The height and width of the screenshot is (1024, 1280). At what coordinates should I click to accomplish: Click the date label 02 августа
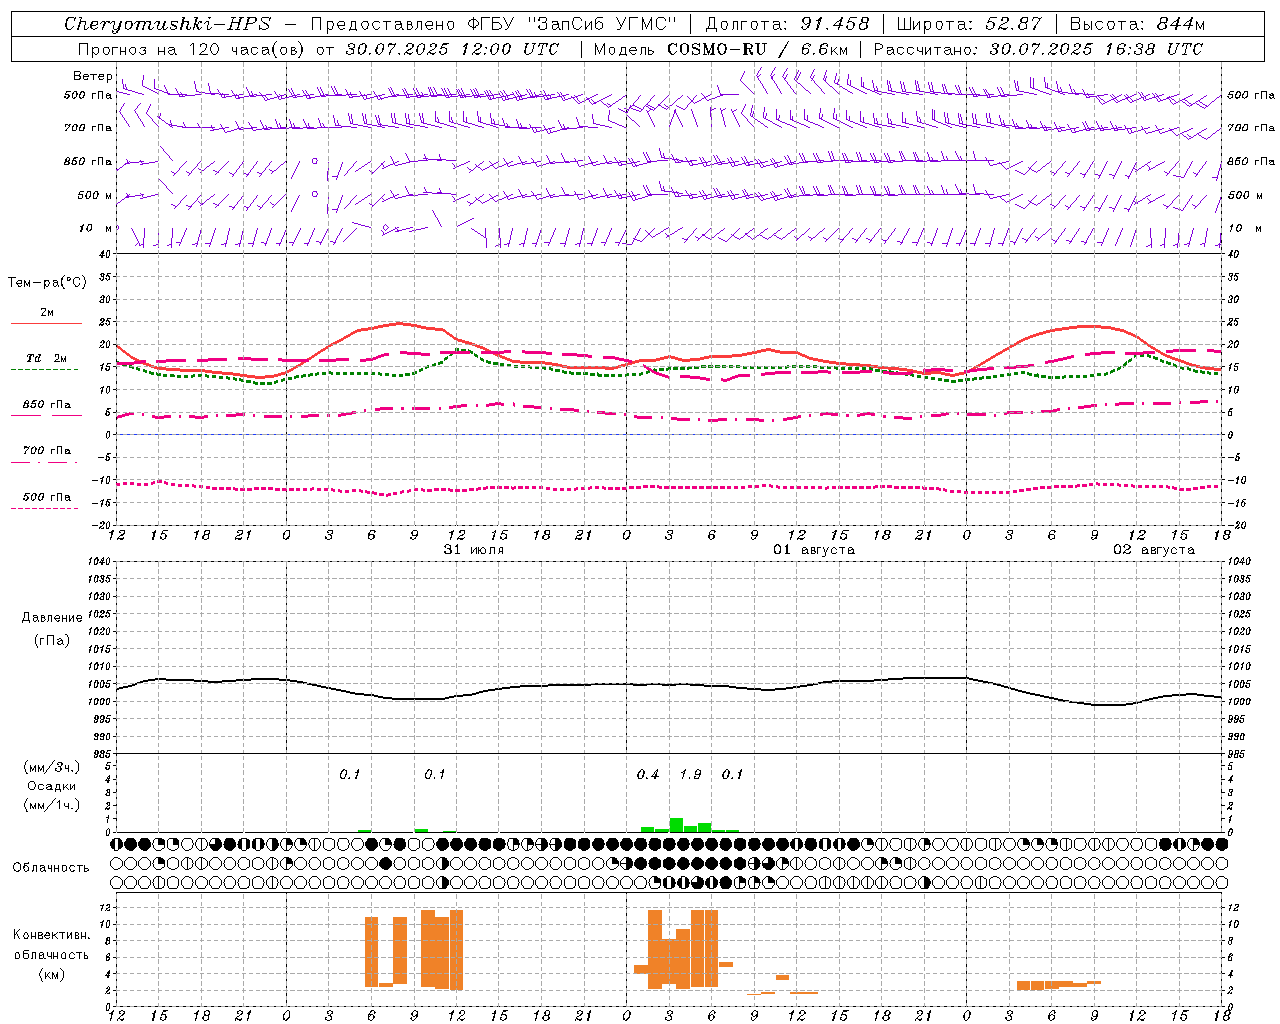1154,550
